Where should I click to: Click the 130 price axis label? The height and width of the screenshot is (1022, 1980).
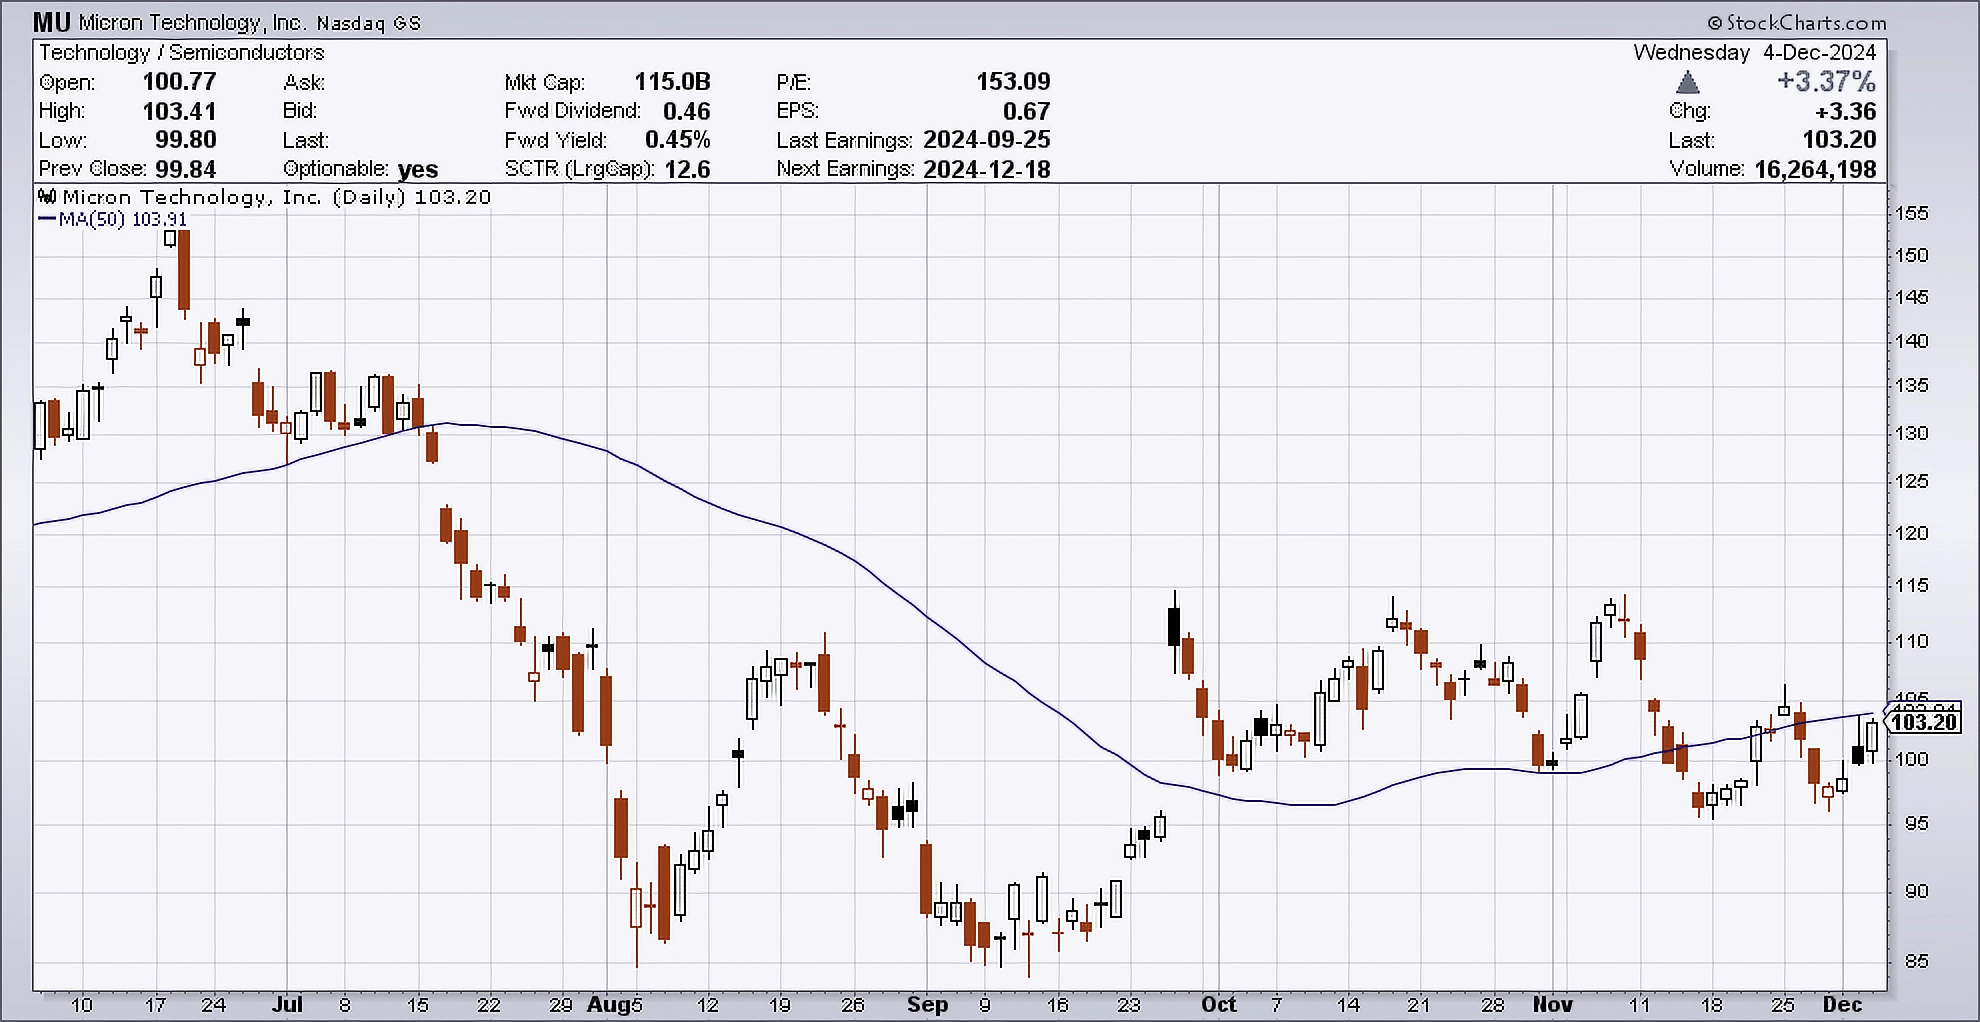pos(1912,433)
